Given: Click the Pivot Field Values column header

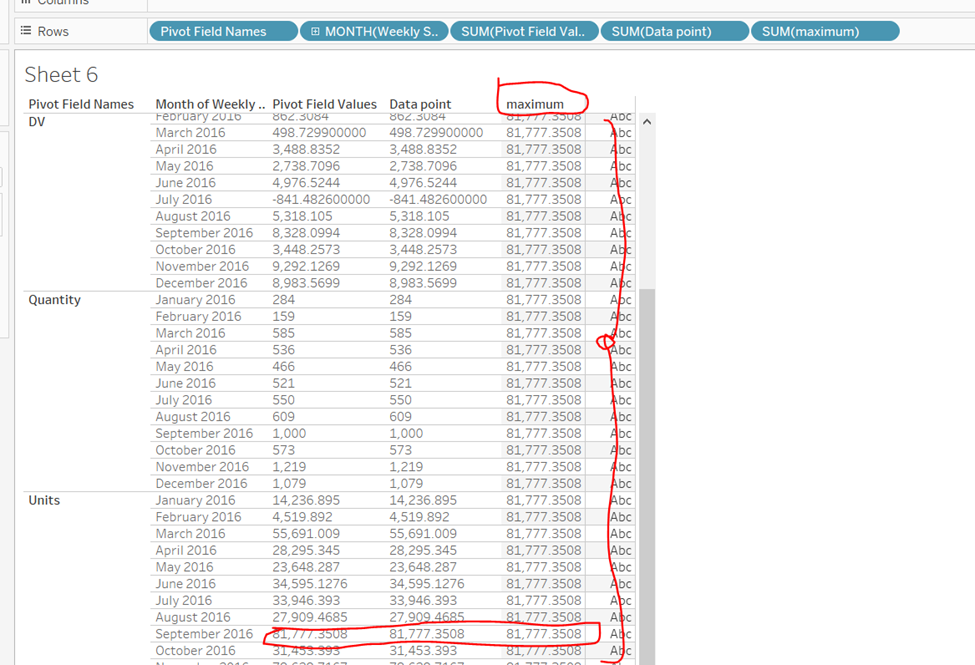Looking at the screenshot, I should pyautogui.click(x=325, y=104).
